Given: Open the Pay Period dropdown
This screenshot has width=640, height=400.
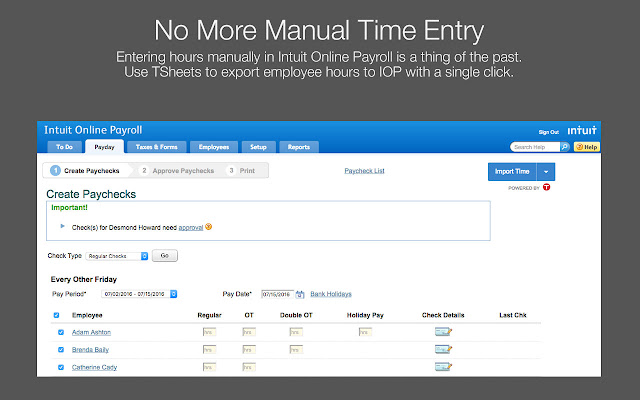Looking at the screenshot, I should 139,294.
